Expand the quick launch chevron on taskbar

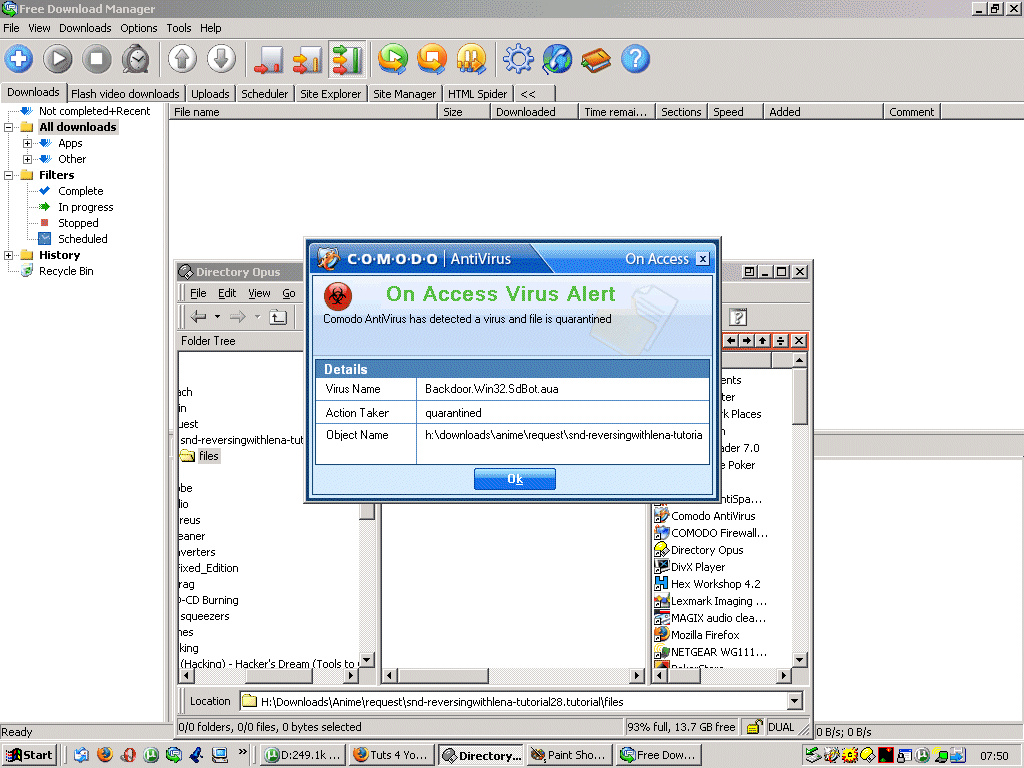pyautogui.click(x=243, y=752)
